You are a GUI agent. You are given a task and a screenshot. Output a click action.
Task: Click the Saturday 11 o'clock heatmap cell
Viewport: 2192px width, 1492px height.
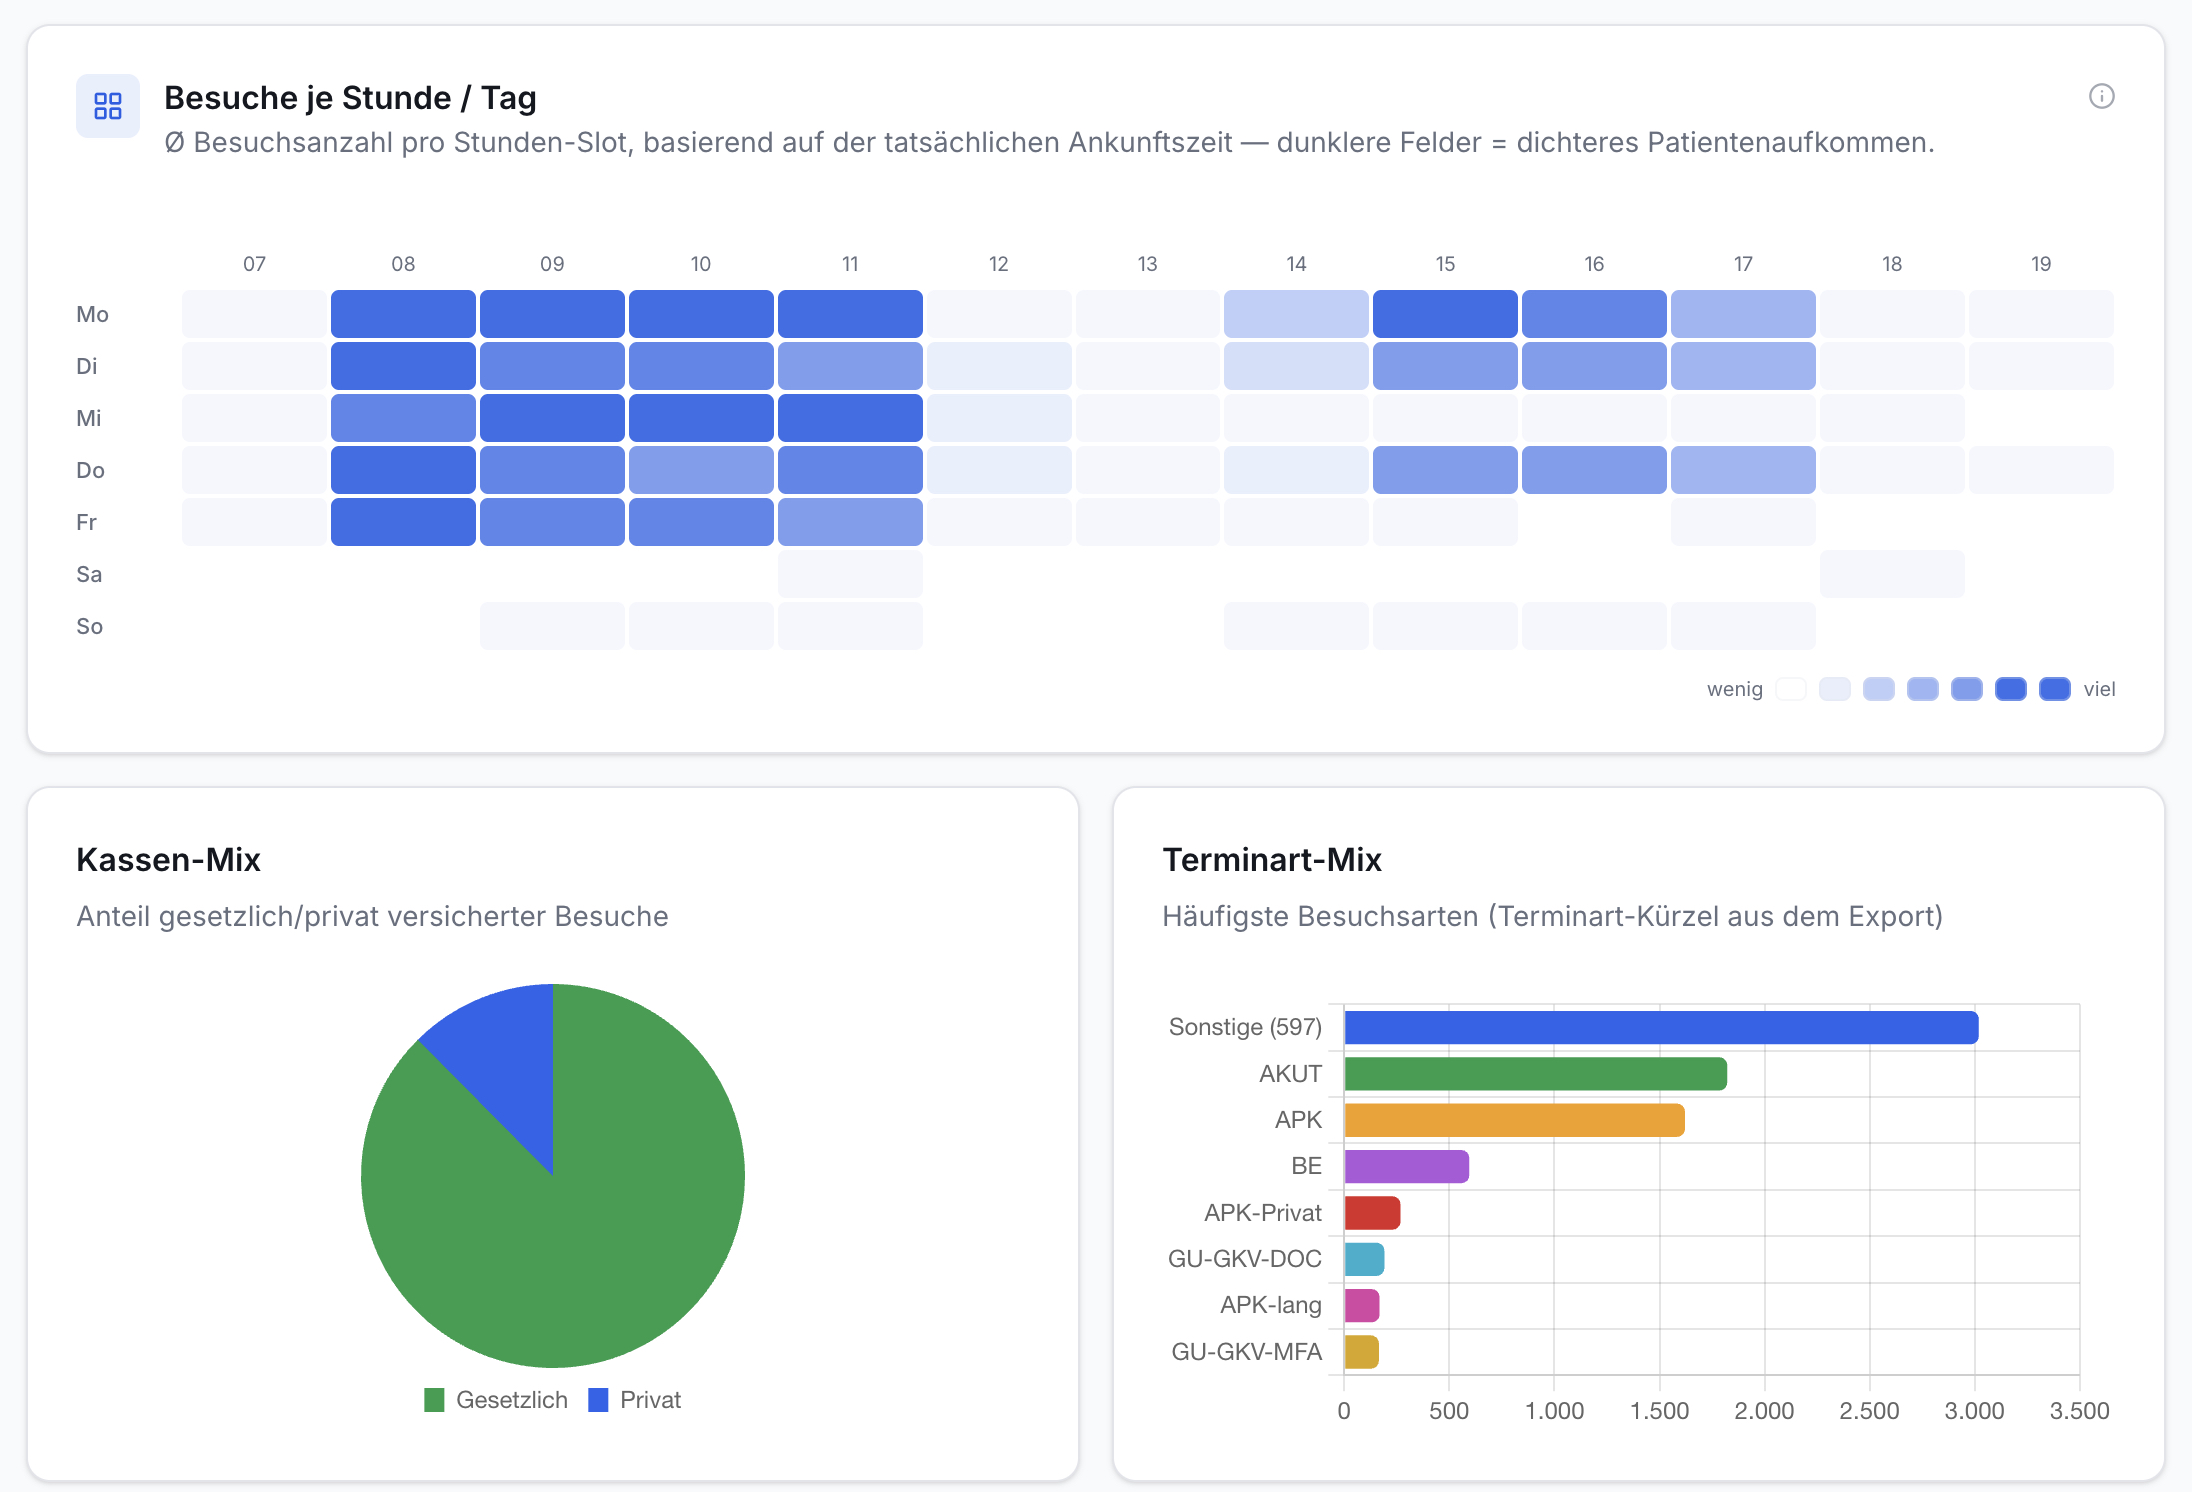(x=850, y=574)
